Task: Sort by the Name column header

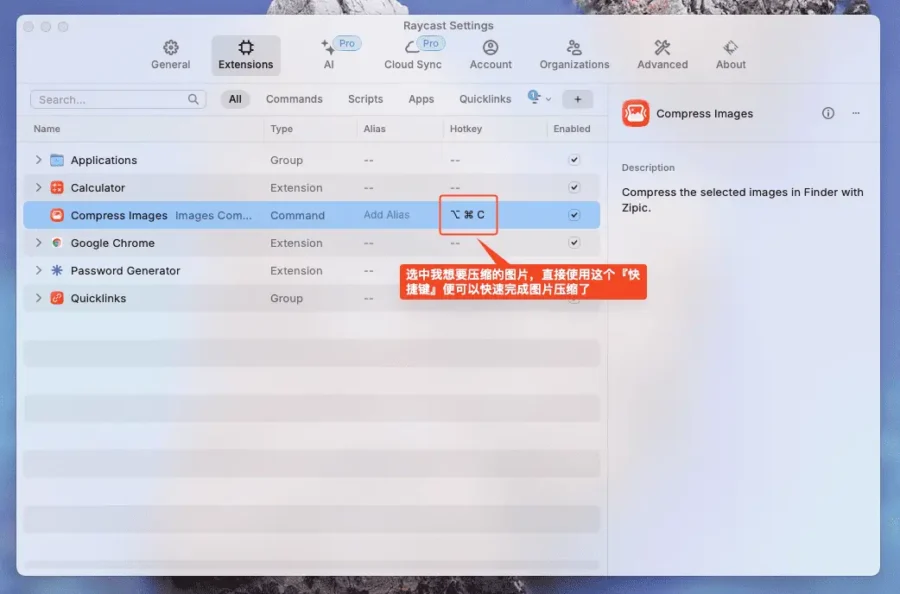Action: [46, 129]
